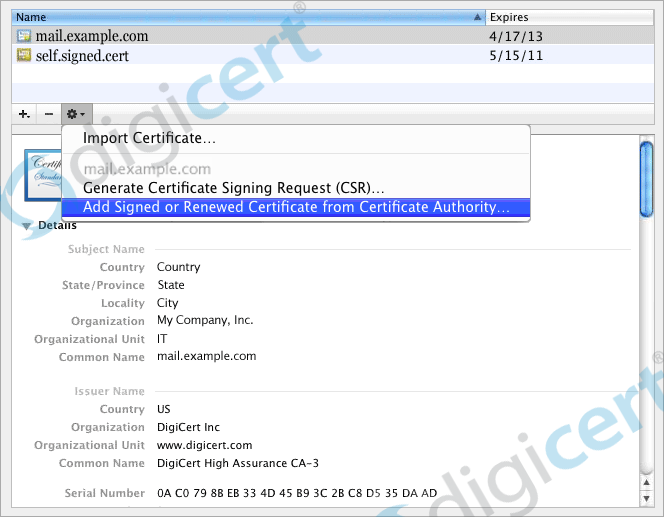The width and height of the screenshot is (664, 517).
Task: Click the mail.example.com certificate icon in list
Action: [x=24, y=36]
